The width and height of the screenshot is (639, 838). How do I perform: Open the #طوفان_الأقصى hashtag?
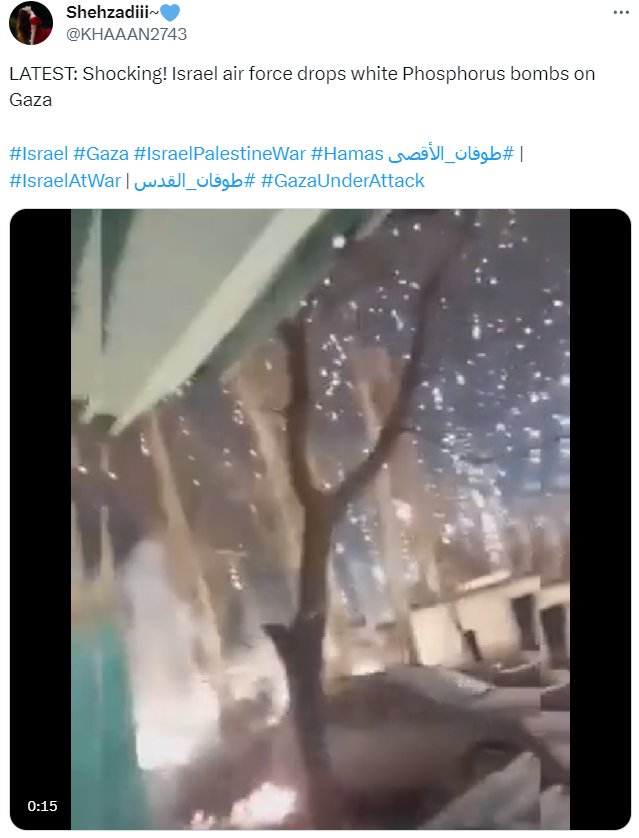[x=451, y=154]
